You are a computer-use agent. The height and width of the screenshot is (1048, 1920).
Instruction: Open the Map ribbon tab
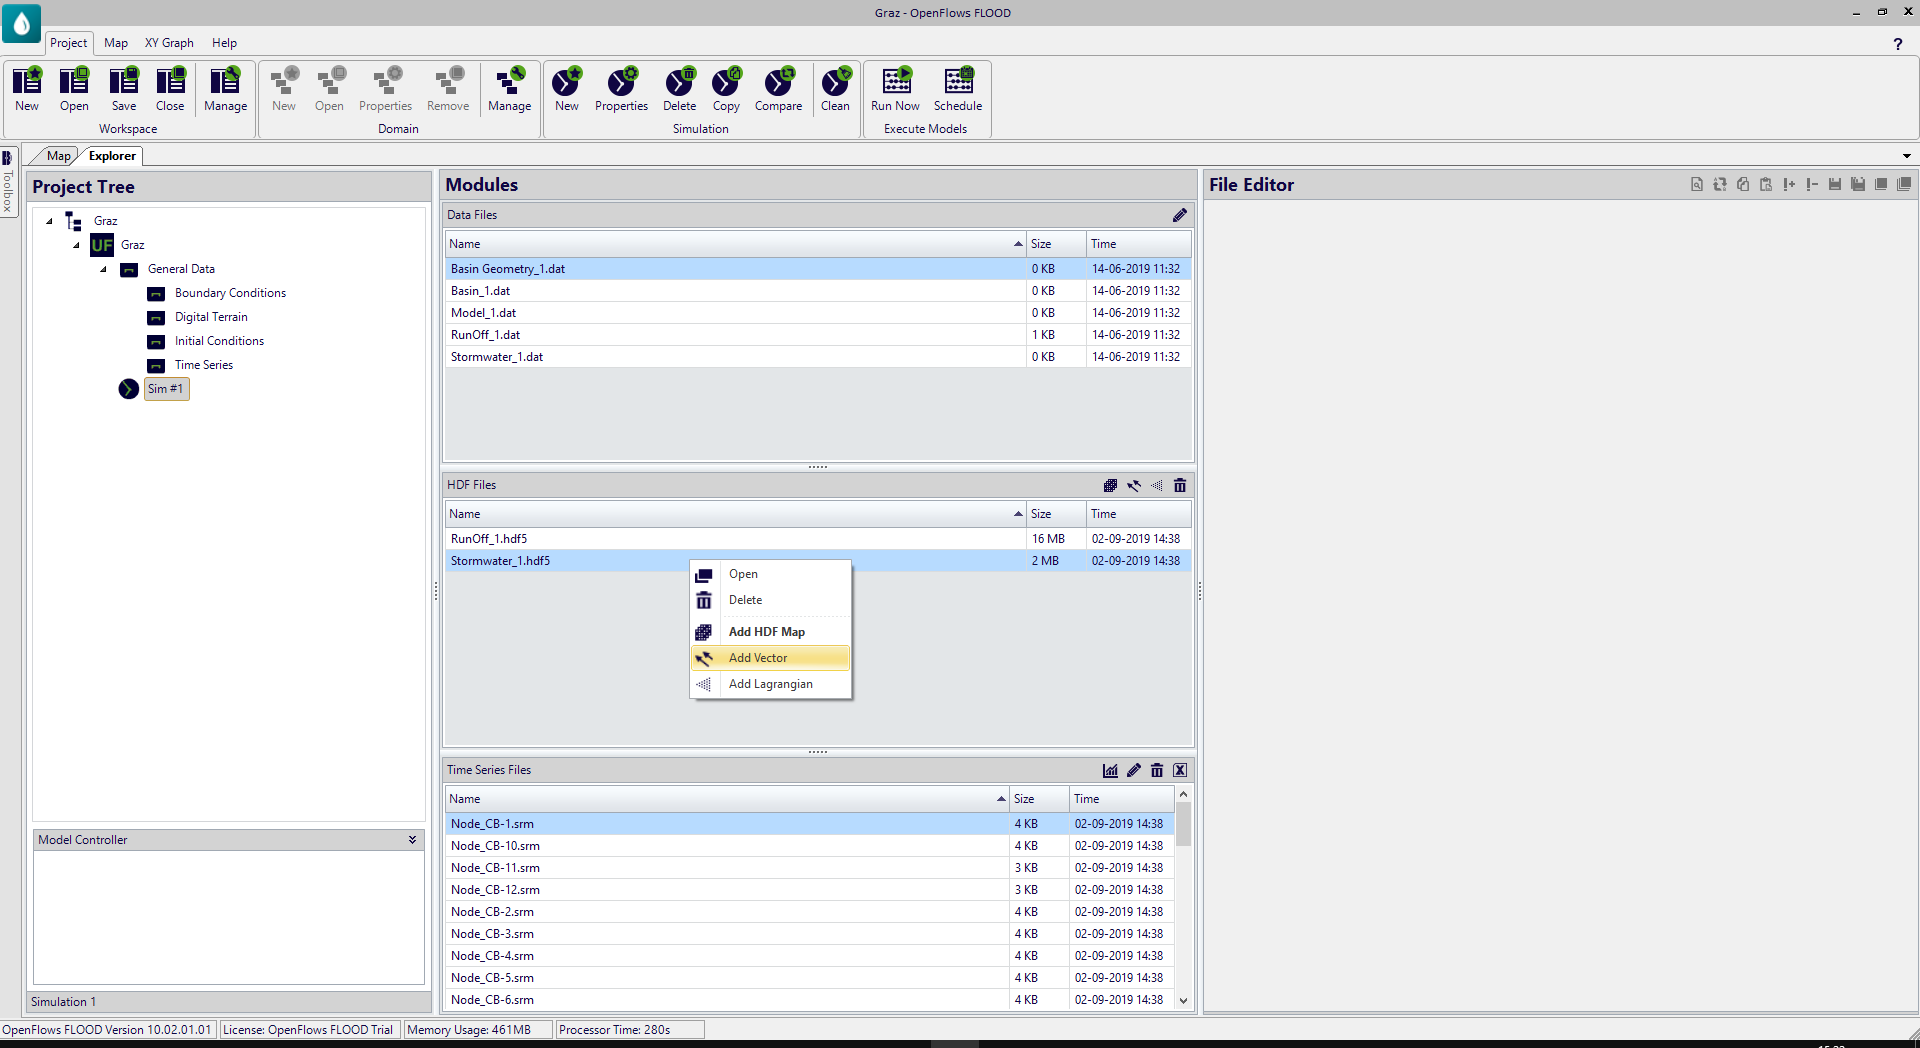(116, 43)
